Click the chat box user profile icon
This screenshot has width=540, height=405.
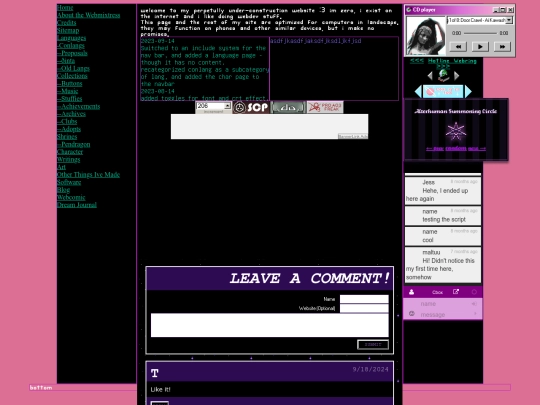(x=412, y=292)
